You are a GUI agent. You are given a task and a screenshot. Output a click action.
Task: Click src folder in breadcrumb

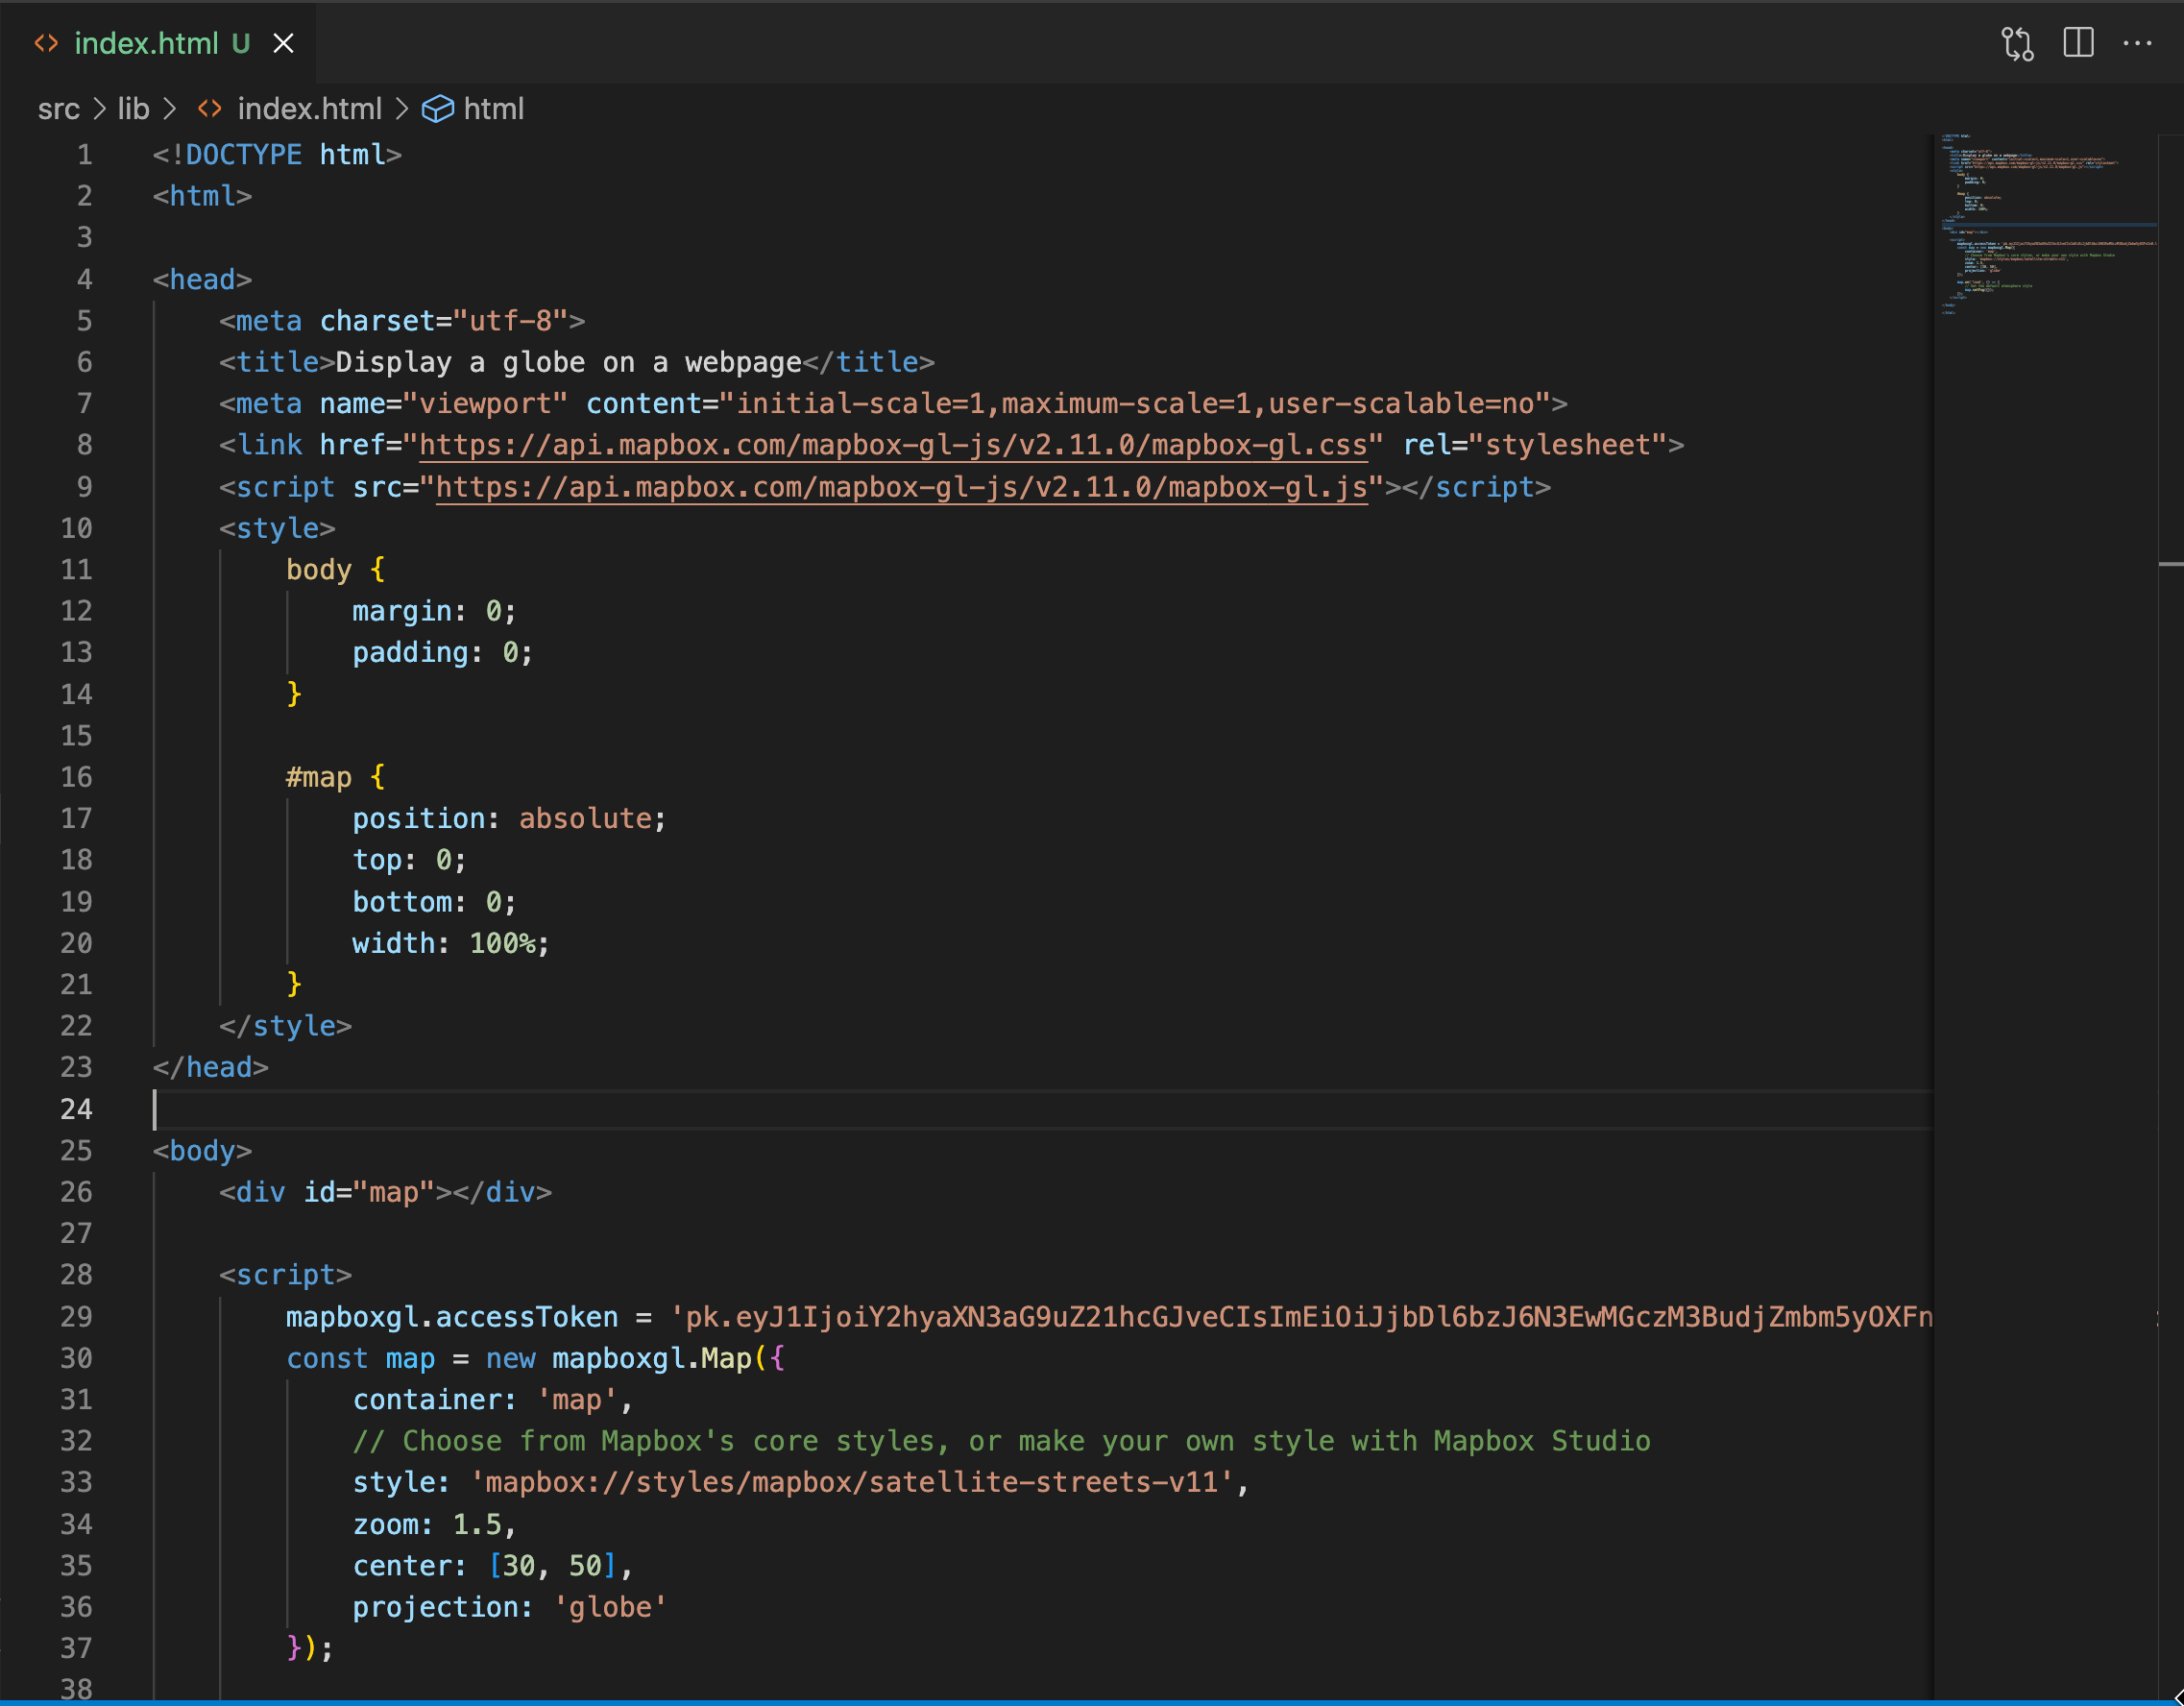pos(58,108)
